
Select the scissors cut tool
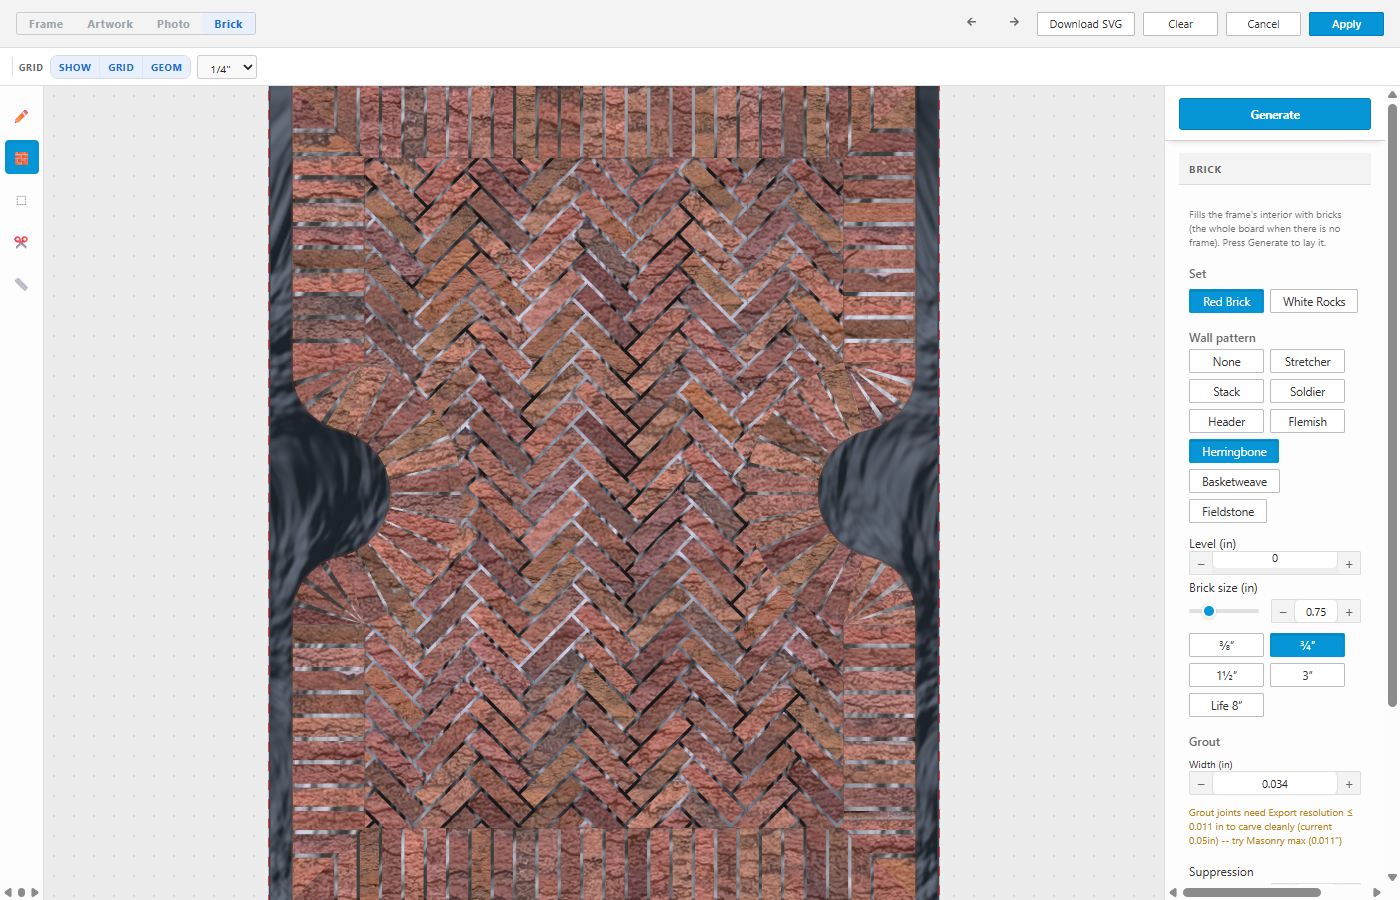(x=21, y=242)
